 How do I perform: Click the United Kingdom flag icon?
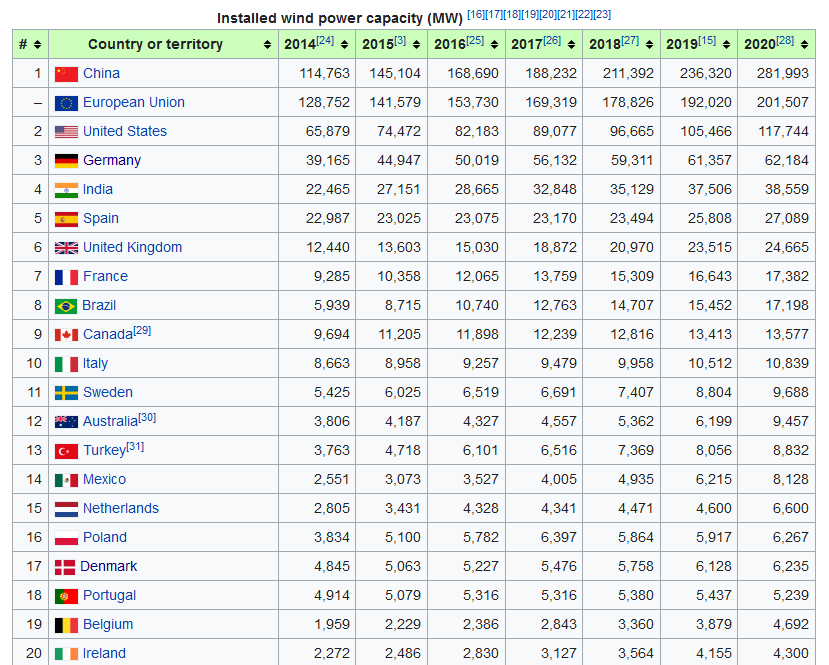coord(66,248)
